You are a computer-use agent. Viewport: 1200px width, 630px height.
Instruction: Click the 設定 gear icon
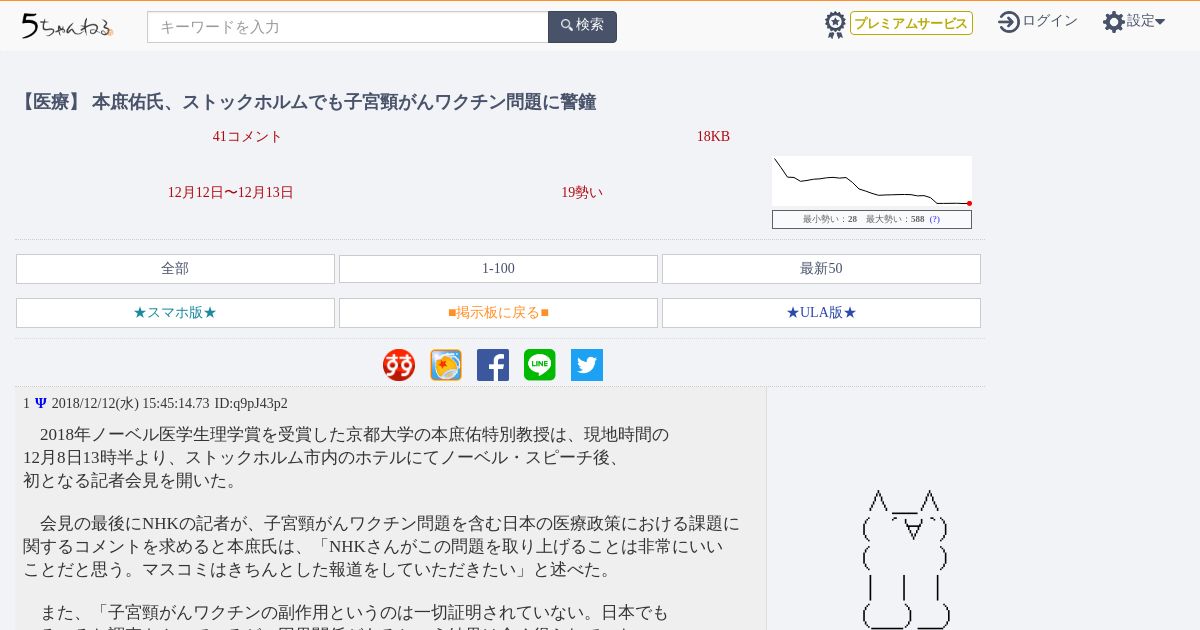(1114, 21)
